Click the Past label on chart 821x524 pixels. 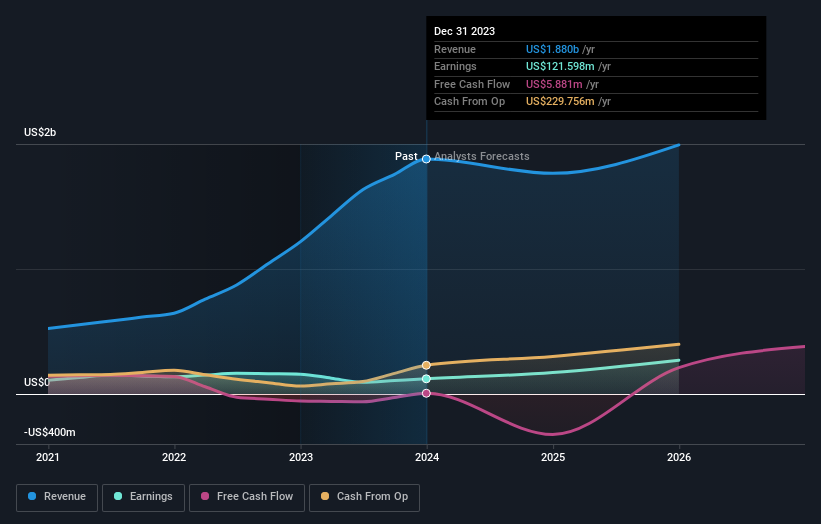(x=406, y=156)
